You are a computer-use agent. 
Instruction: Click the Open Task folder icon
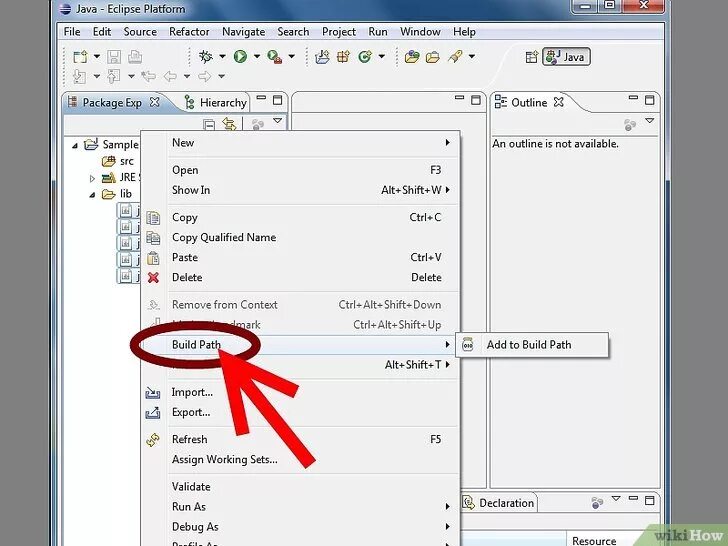click(433, 57)
